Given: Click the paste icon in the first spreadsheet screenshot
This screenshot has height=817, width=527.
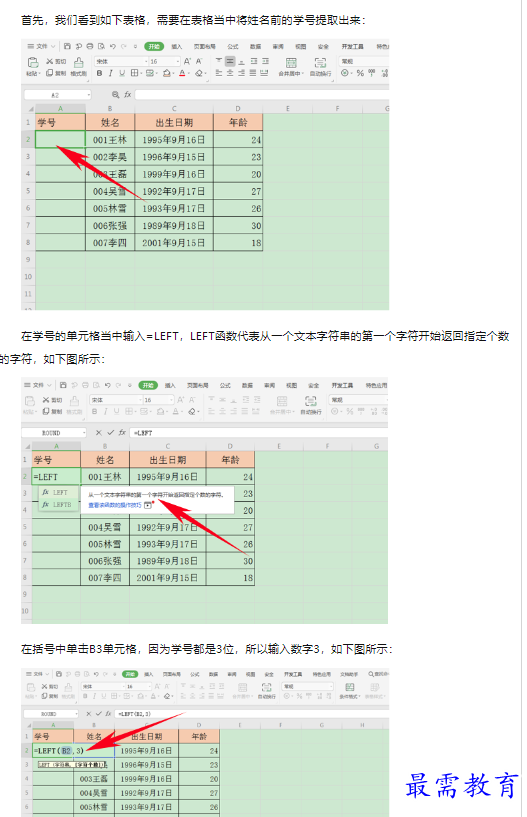Looking at the screenshot, I should pyautogui.click(x=33, y=63).
